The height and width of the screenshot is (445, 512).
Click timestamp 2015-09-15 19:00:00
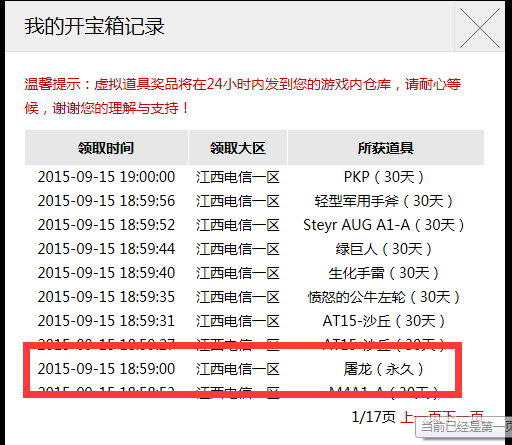(106, 177)
